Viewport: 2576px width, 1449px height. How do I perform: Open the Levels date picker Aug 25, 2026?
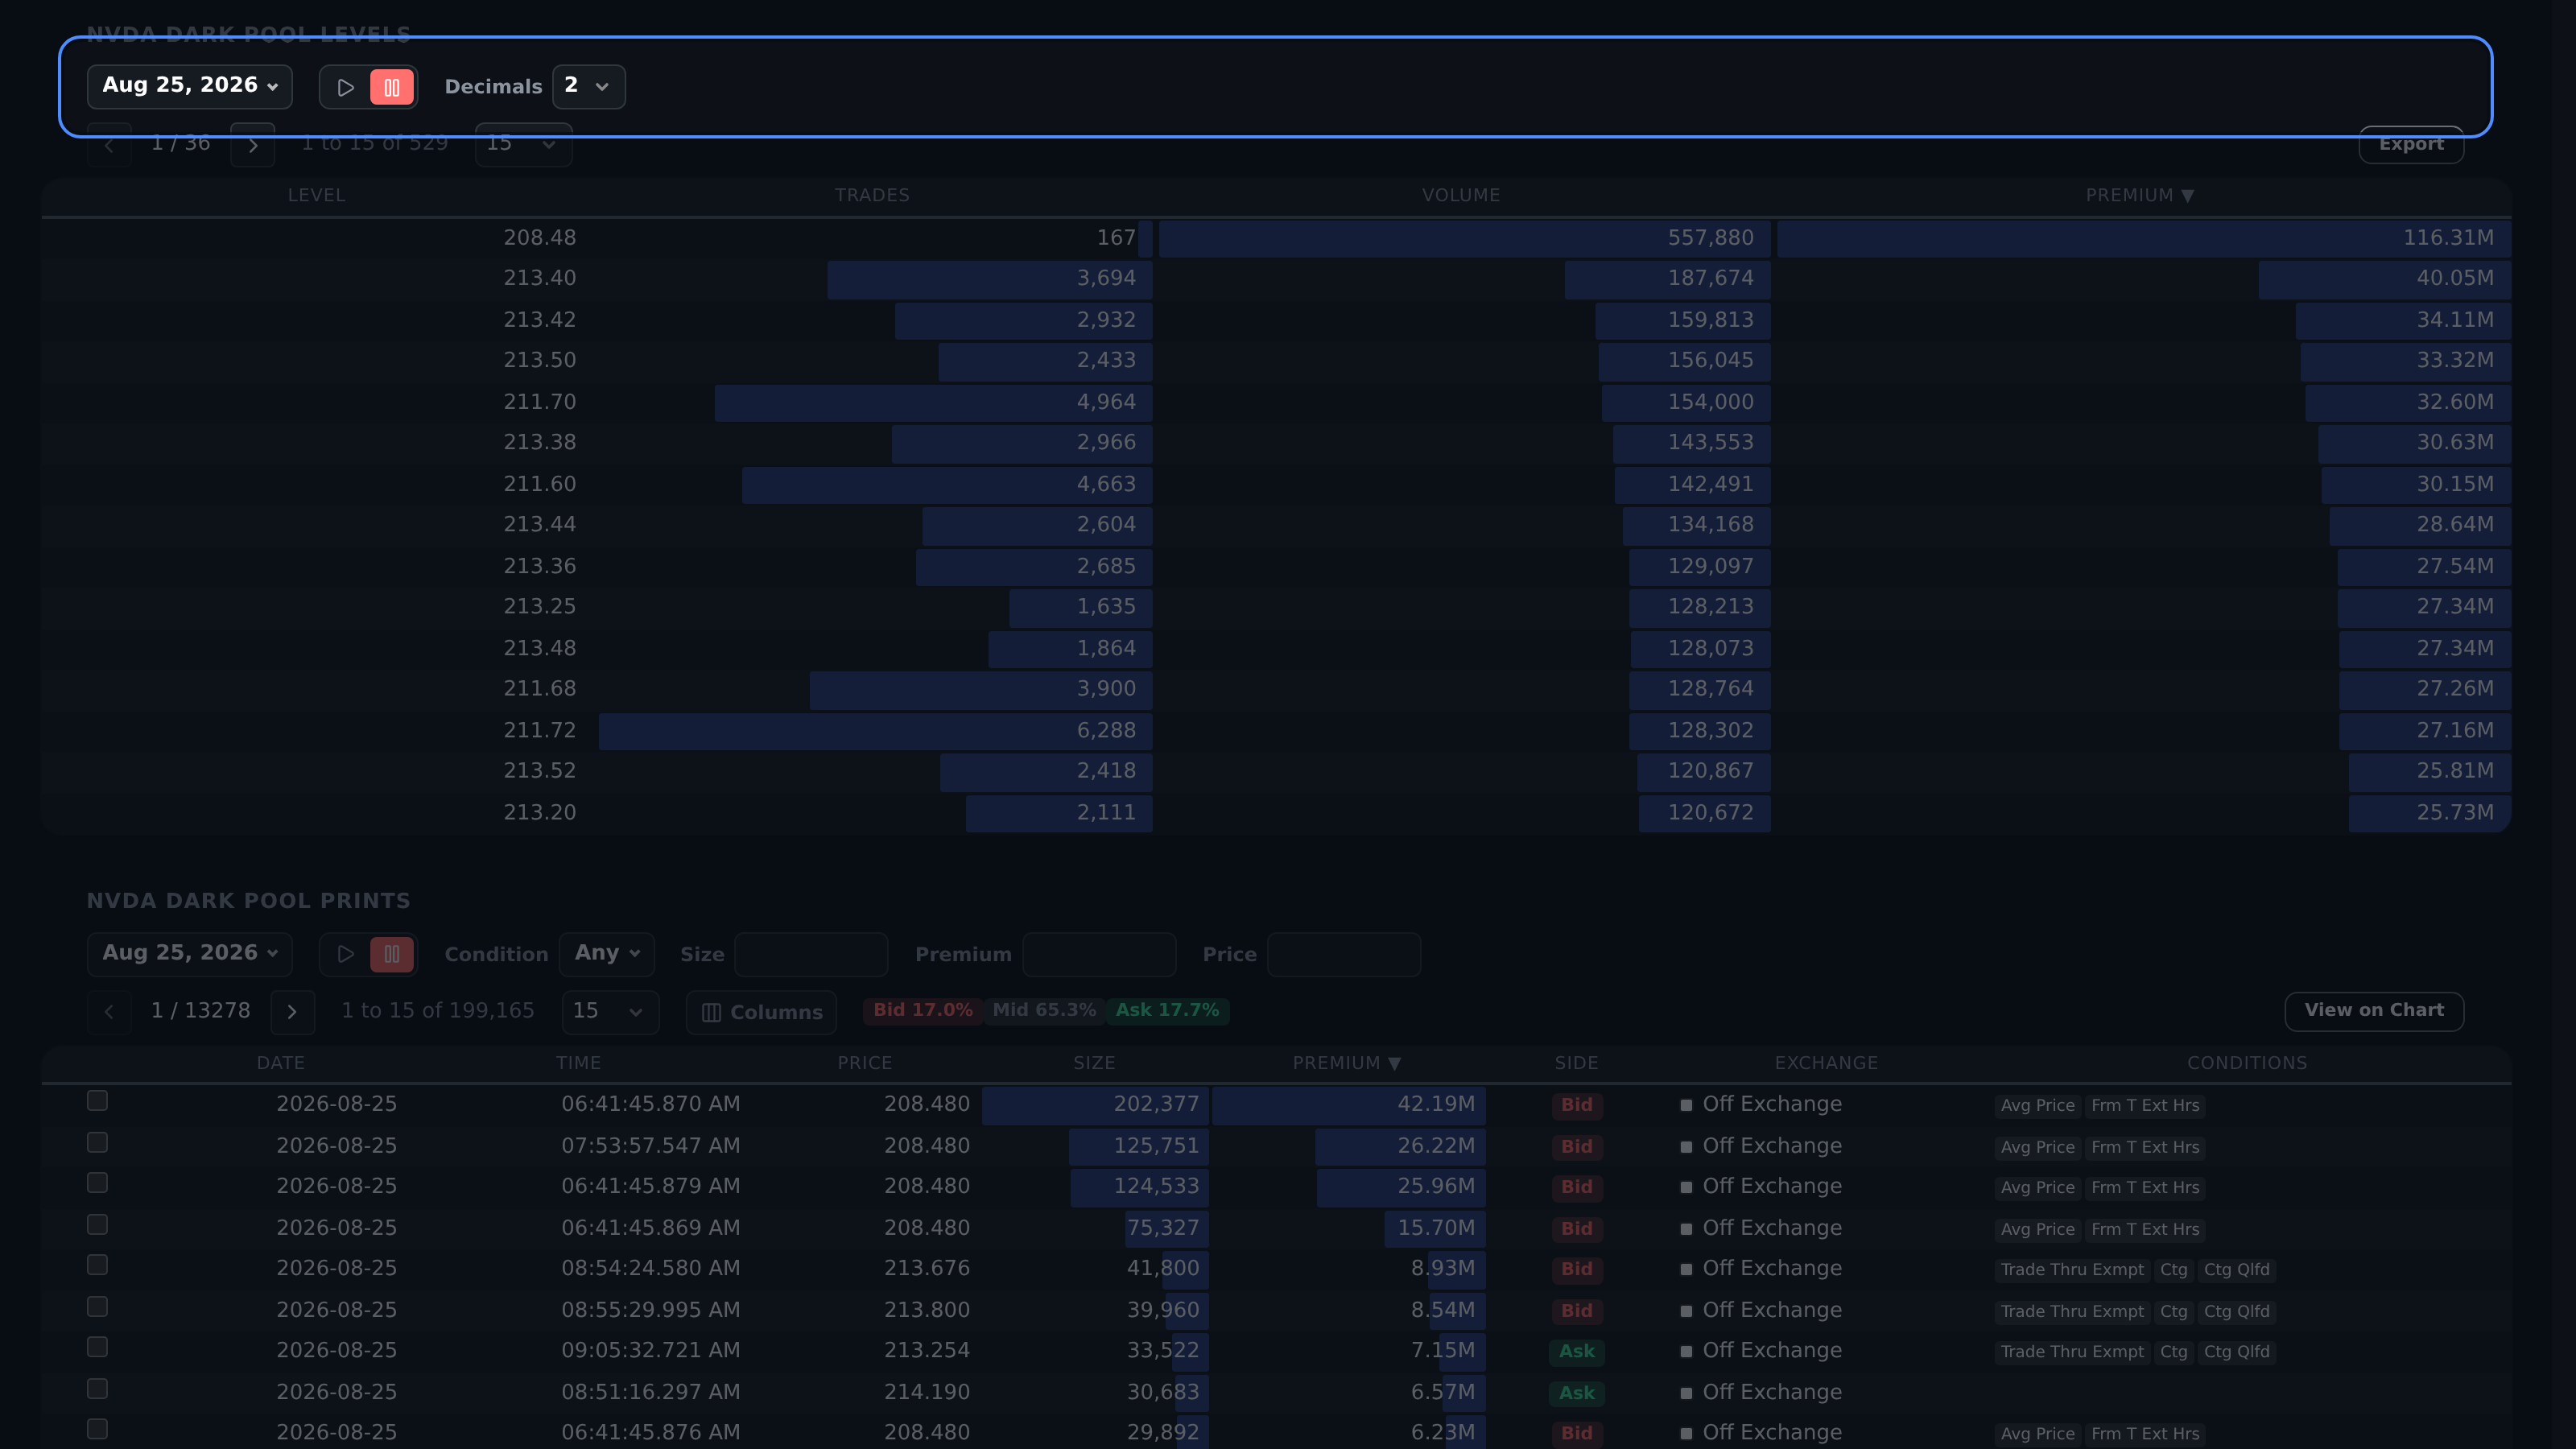tap(190, 86)
